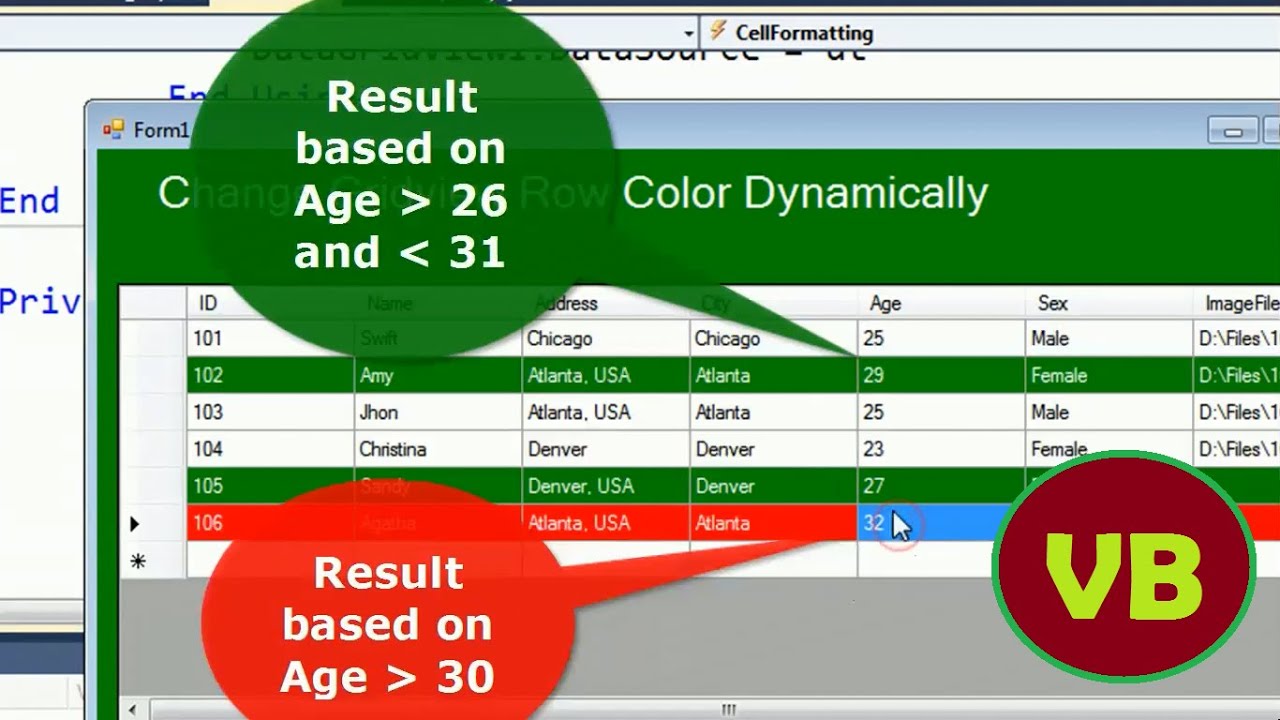Screen dimensions: 1280x720
Task: Select the cell with ID 102
Action: coord(270,376)
